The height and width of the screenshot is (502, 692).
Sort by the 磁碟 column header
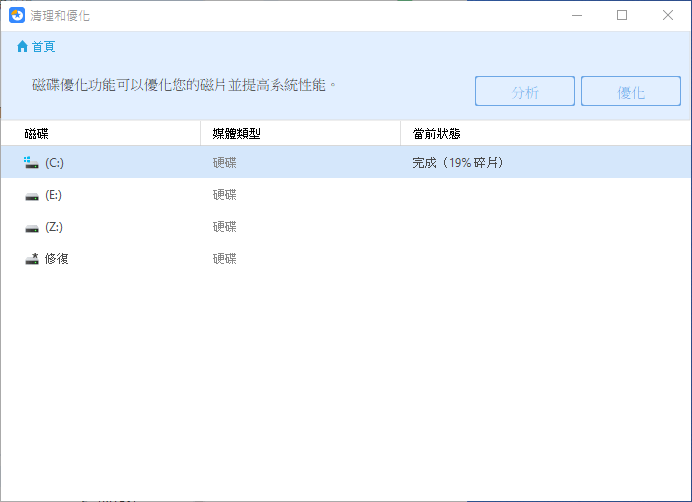coord(36,134)
